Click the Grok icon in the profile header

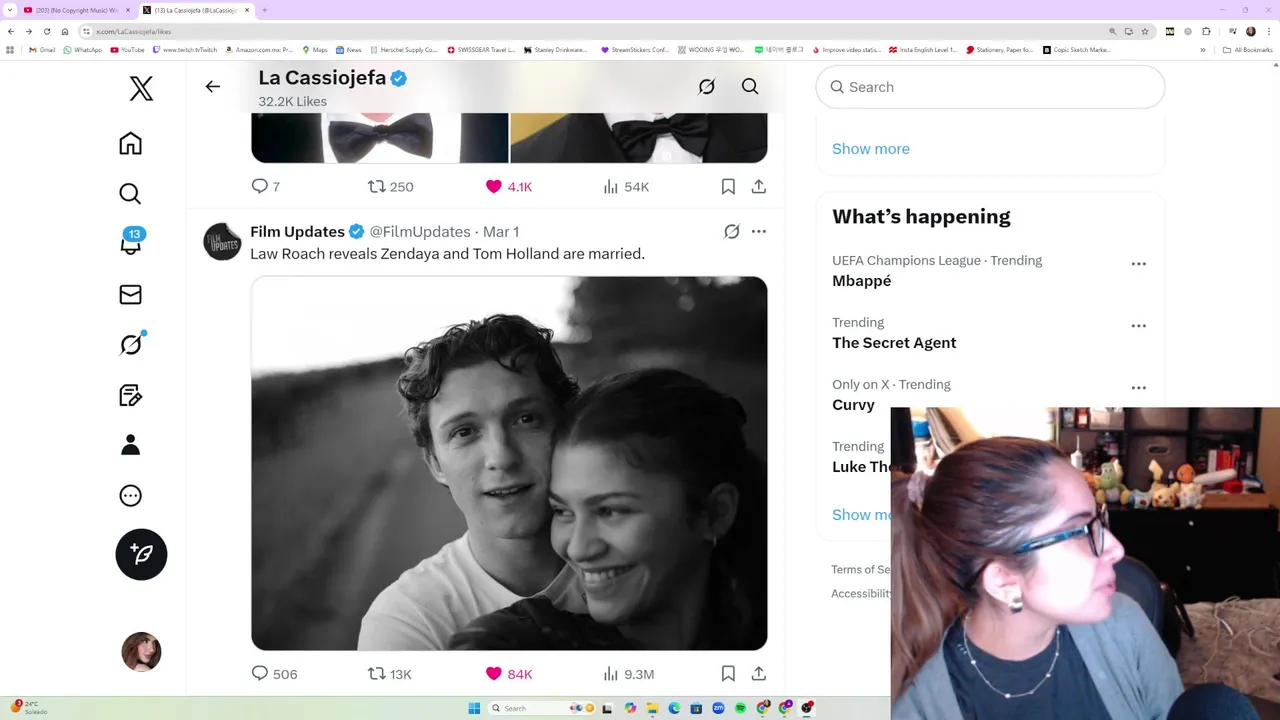(707, 87)
